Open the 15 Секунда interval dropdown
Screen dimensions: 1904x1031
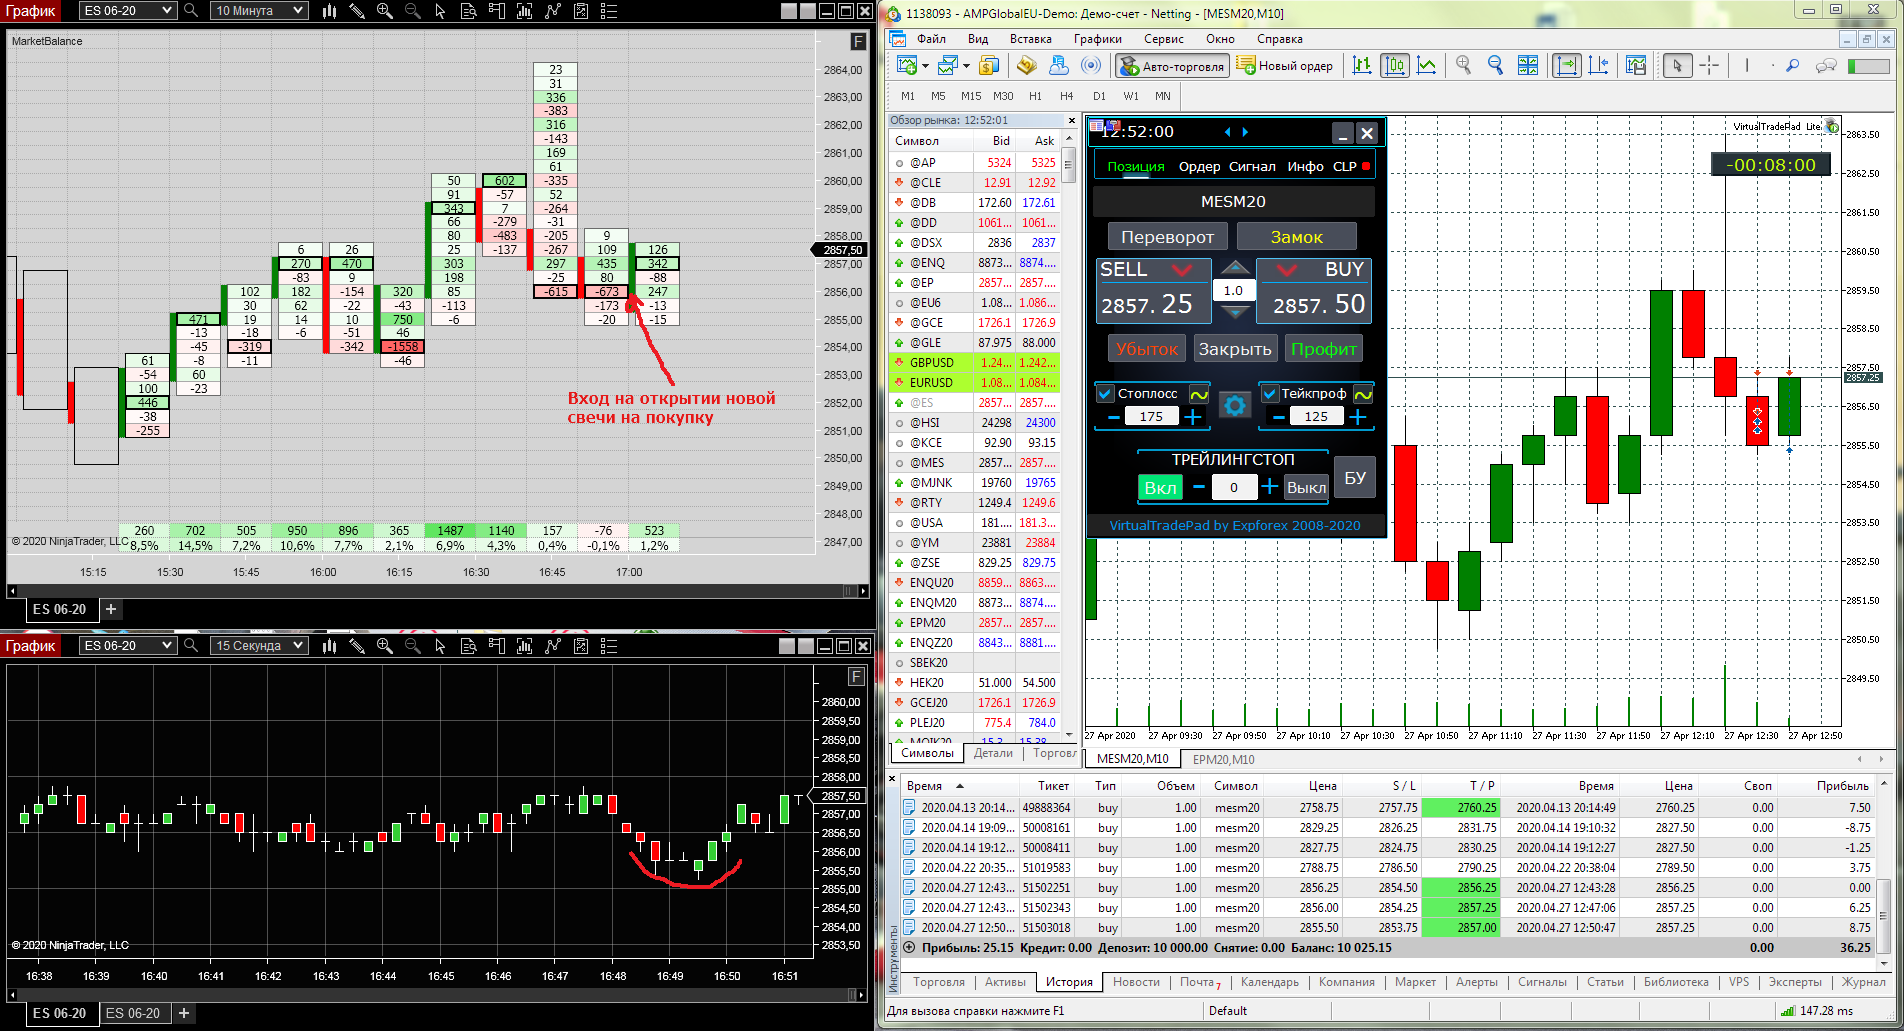pyautogui.click(x=259, y=646)
